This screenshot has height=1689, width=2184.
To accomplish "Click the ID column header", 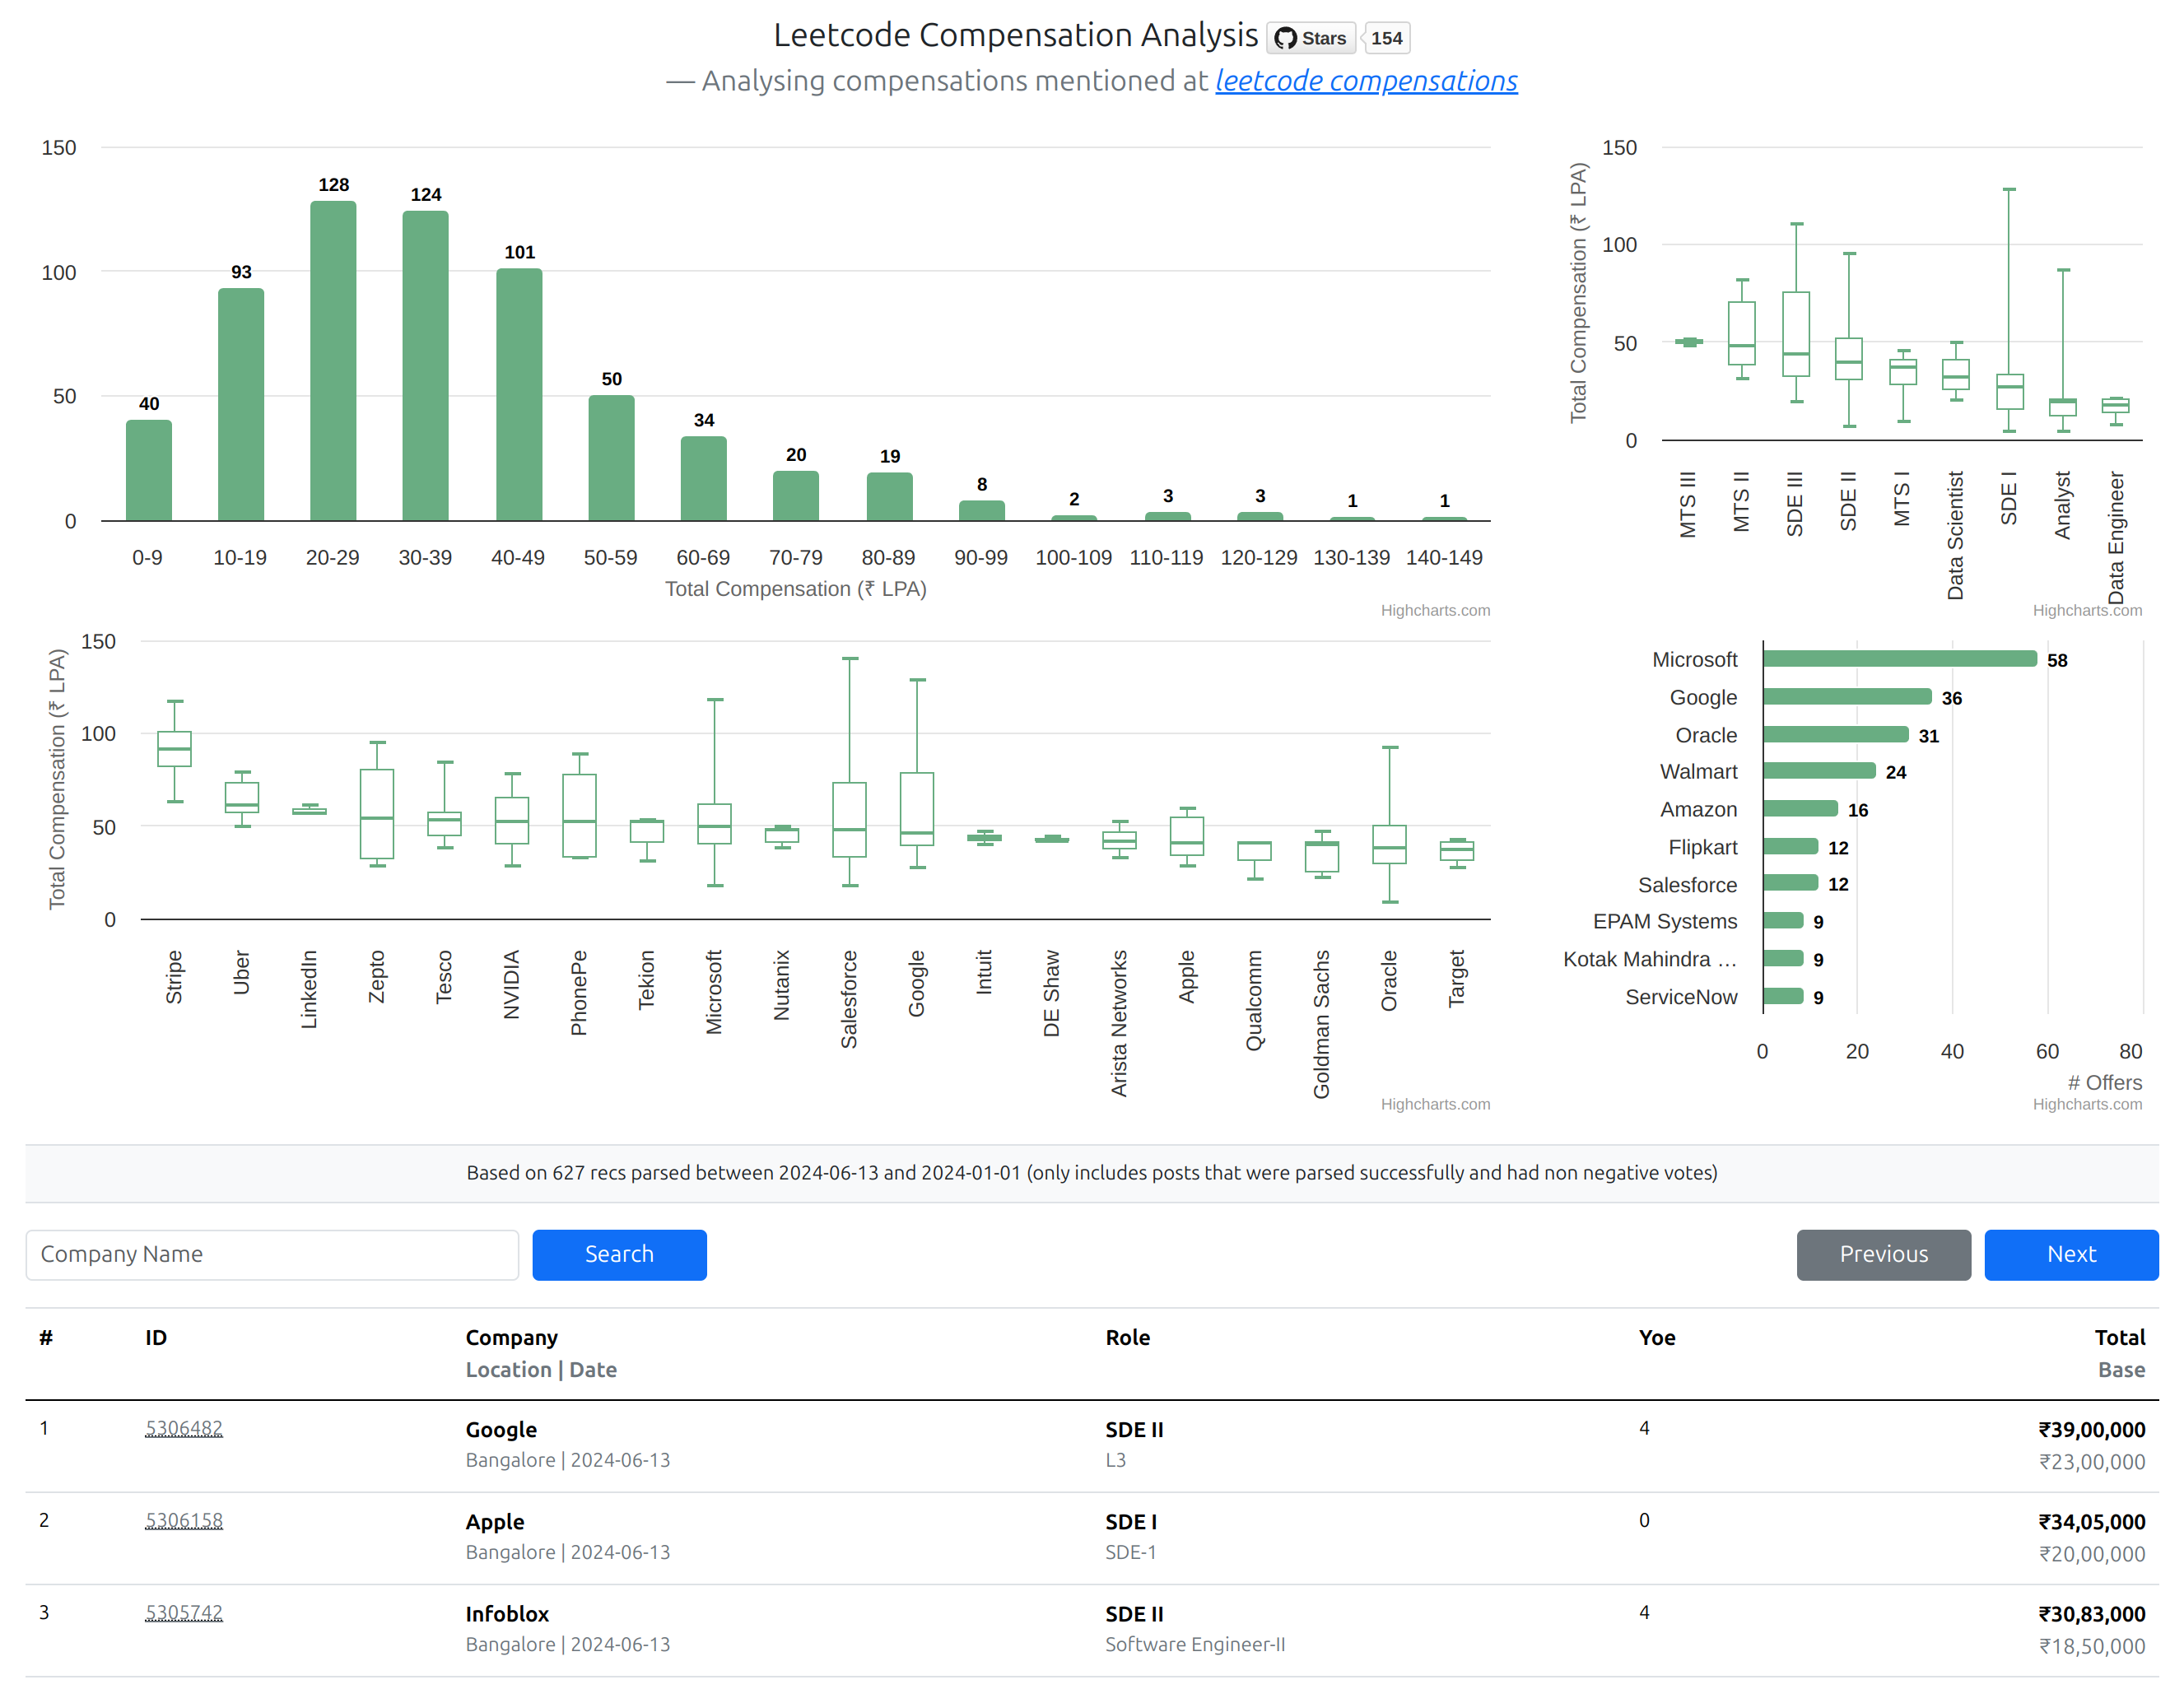I will pyautogui.click(x=156, y=1337).
